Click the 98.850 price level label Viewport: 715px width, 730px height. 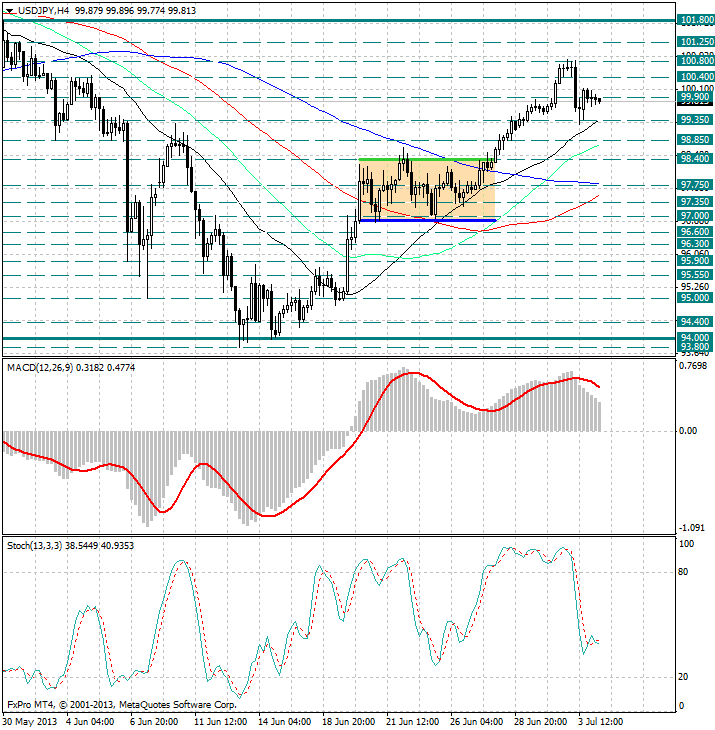tap(695, 140)
